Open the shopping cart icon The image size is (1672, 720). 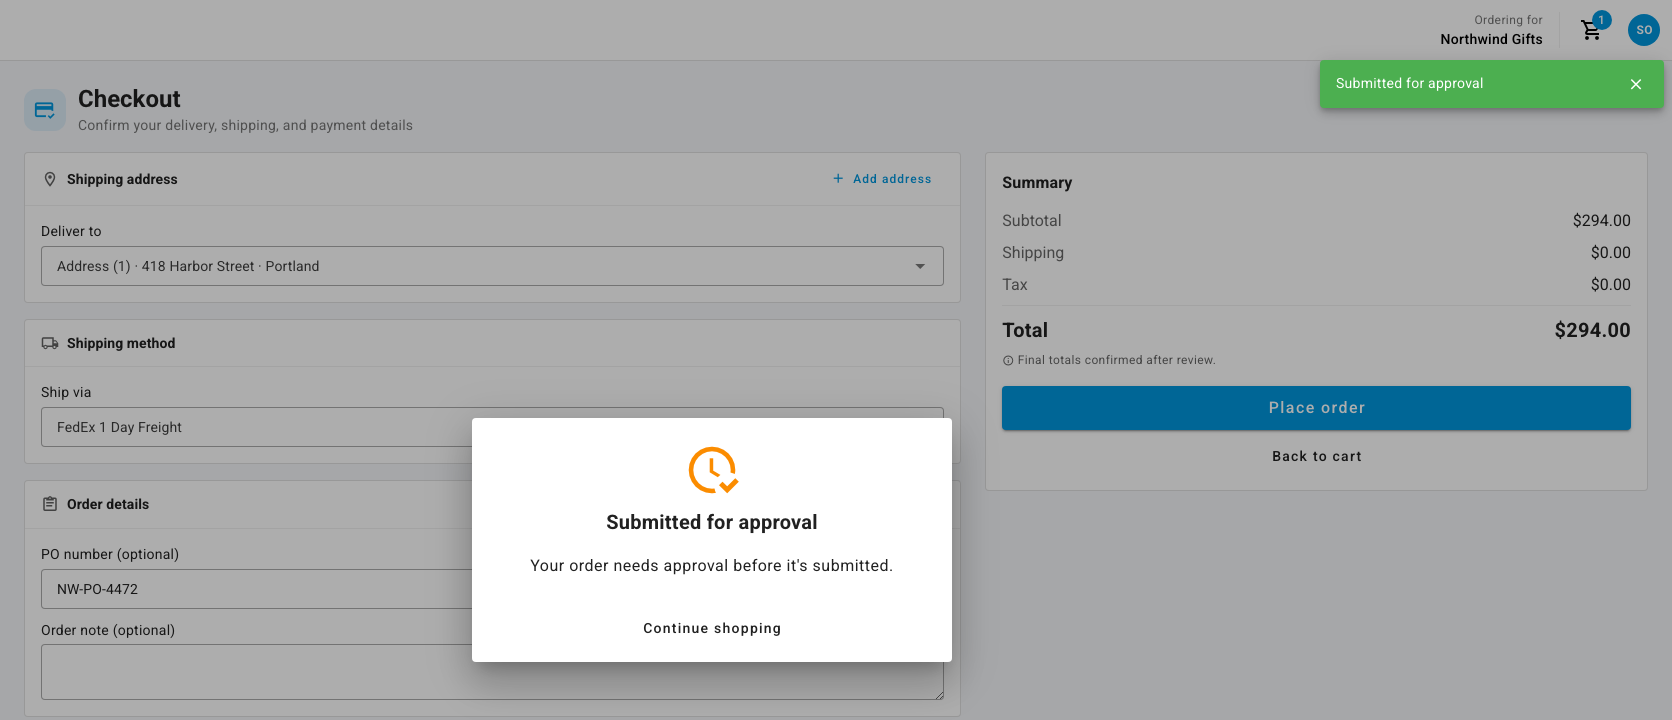tap(1591, 30)
